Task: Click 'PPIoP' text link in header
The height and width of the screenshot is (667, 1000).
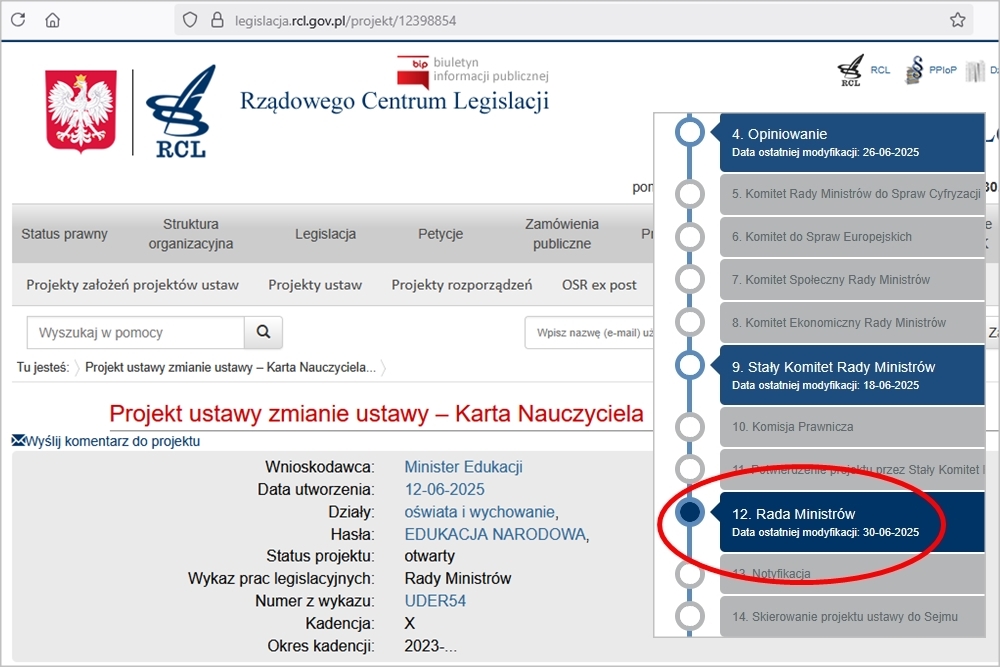Action: point(943,70)
